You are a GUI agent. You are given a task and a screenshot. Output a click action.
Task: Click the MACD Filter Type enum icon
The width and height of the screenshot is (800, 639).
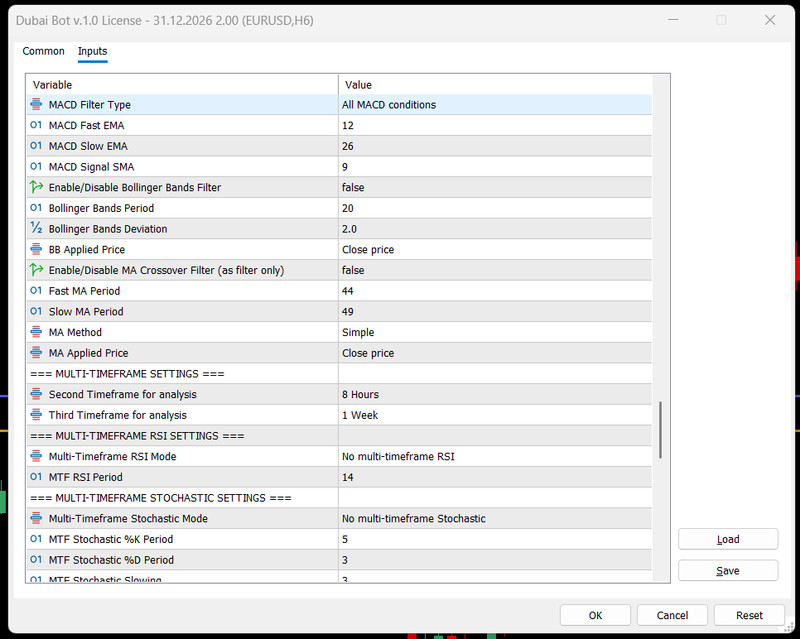pos(36,105)
